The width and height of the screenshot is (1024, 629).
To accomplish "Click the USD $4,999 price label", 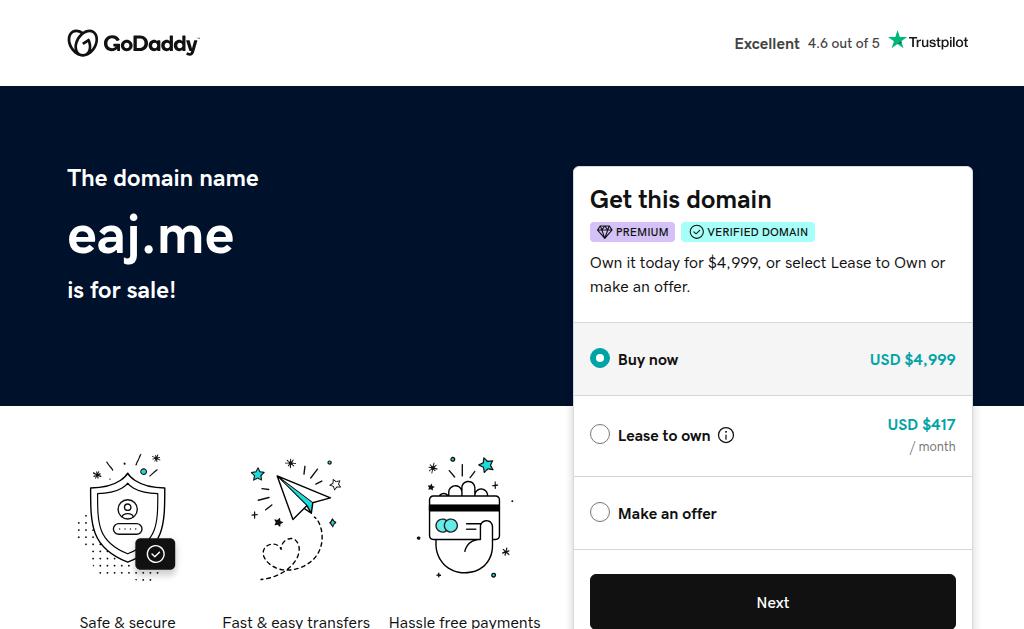I will tap(912, 359).
